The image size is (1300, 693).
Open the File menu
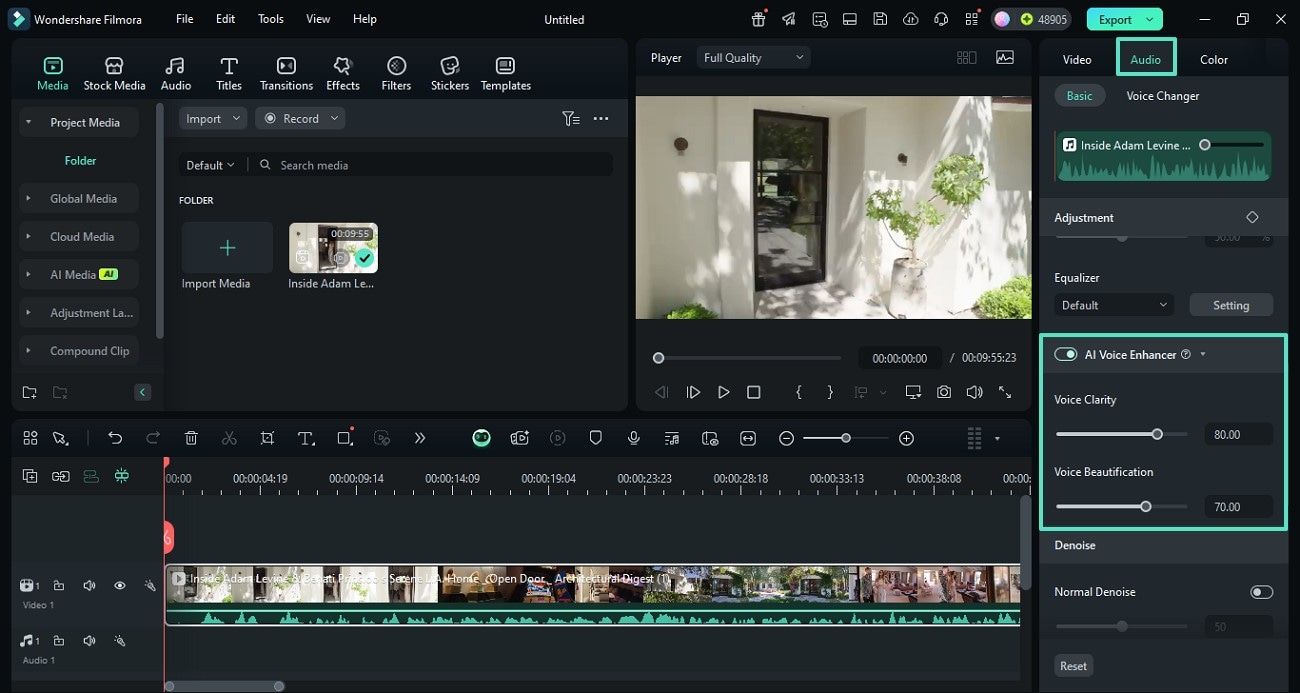click(x=185, y=19)
